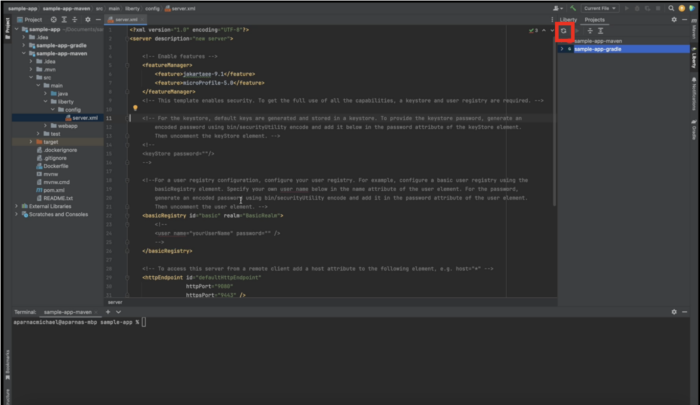Open the Liberty panel settings gear

[x=674, y=20]
